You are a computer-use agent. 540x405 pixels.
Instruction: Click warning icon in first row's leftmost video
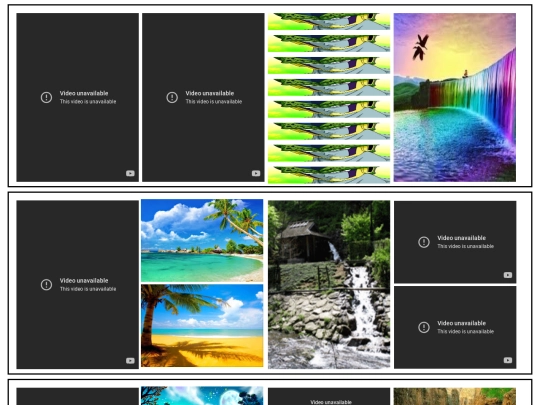click(46, 97)
